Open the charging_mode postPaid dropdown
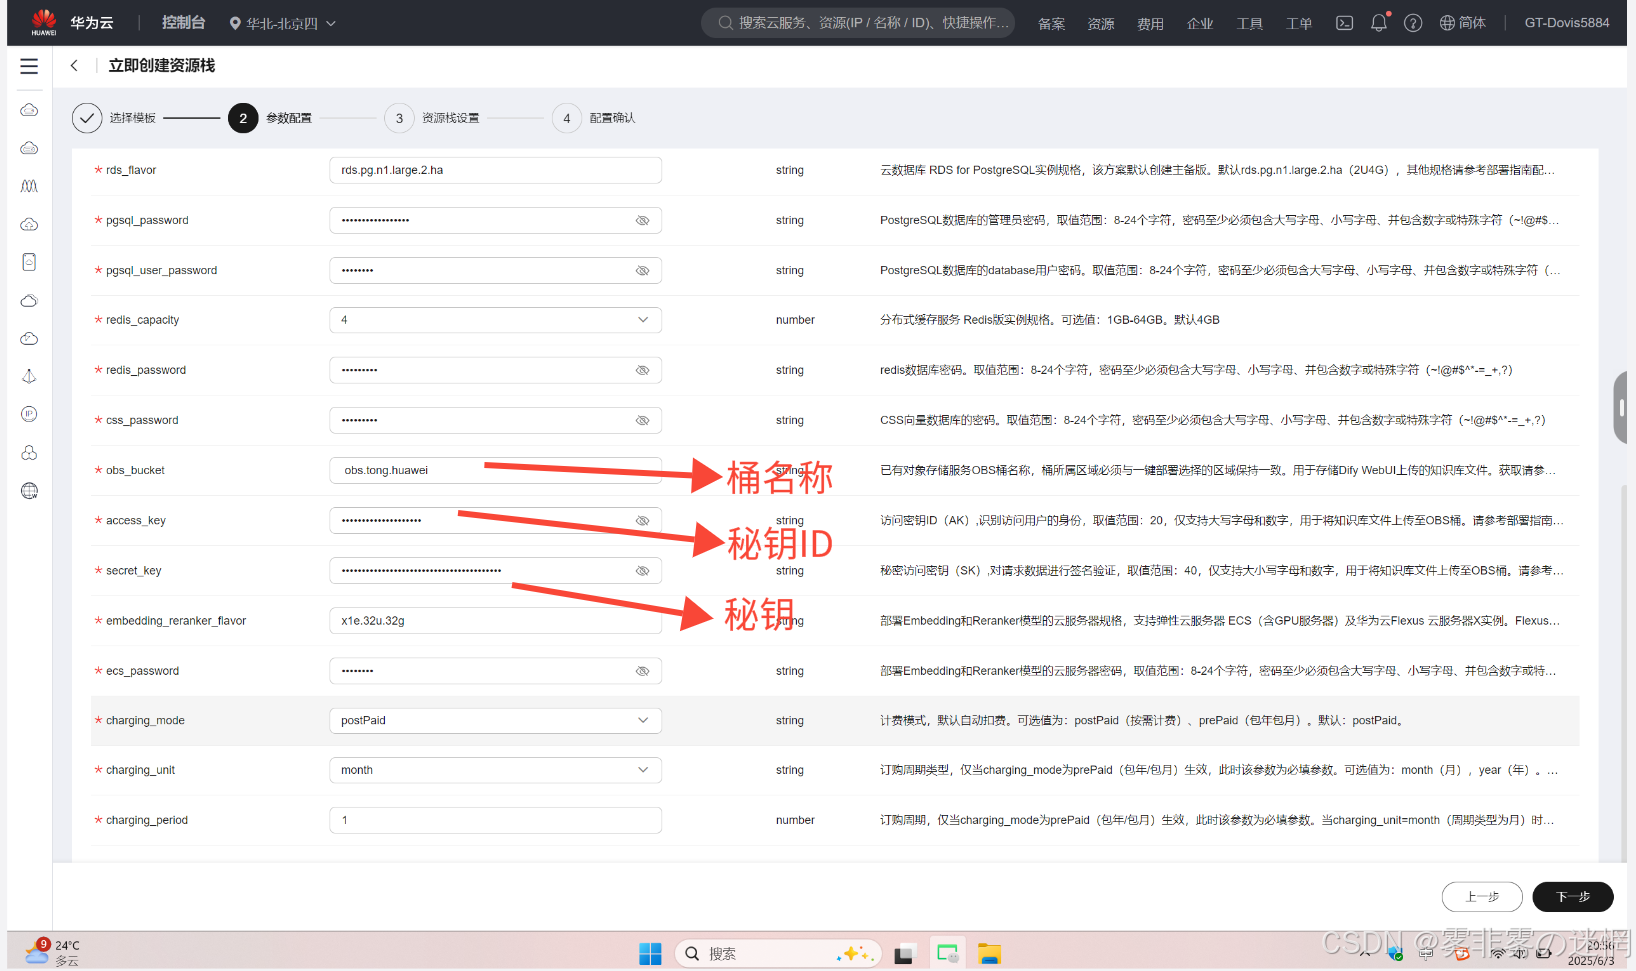The image size is (1636, 971). pyautogui.click(x=642, y=720)
